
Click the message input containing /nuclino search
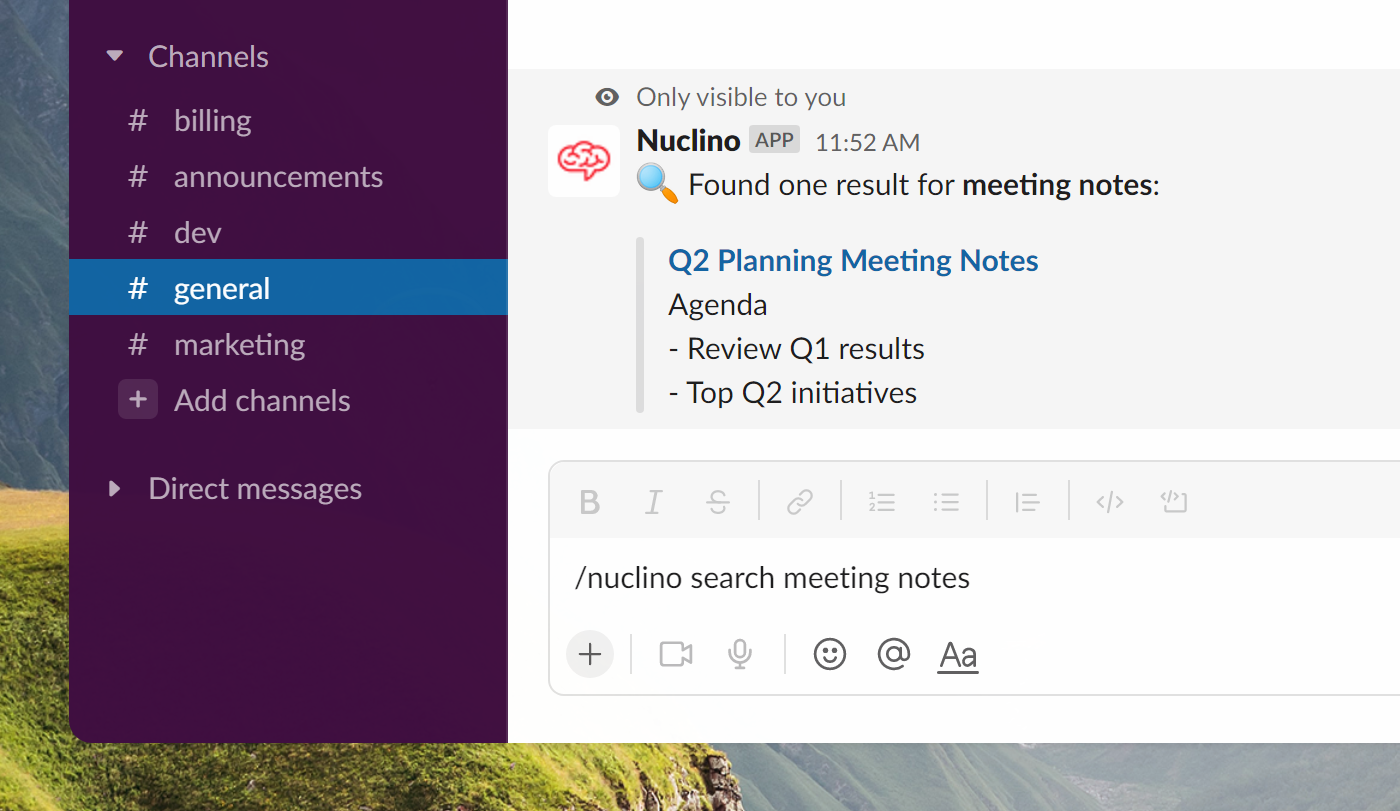pos(975,578)
